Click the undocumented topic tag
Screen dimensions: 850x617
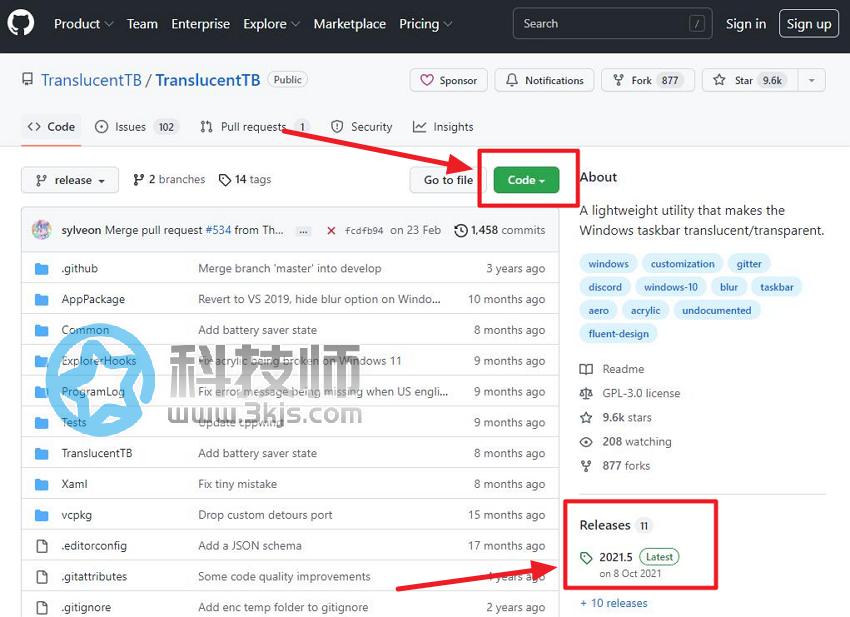click(717, 311)
